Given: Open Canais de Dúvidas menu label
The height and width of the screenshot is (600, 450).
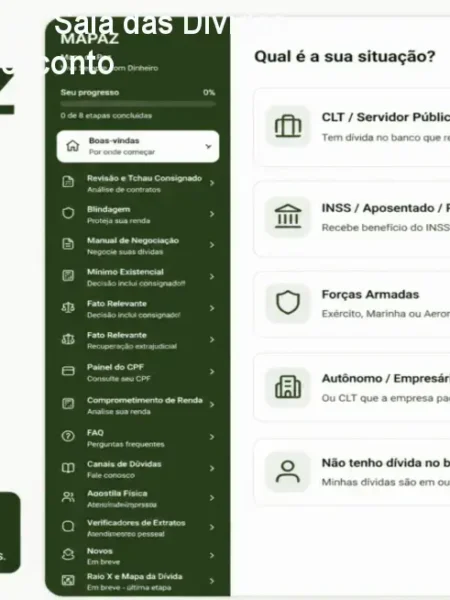Looking at the screenshot, I should click(x=124, y=464).
